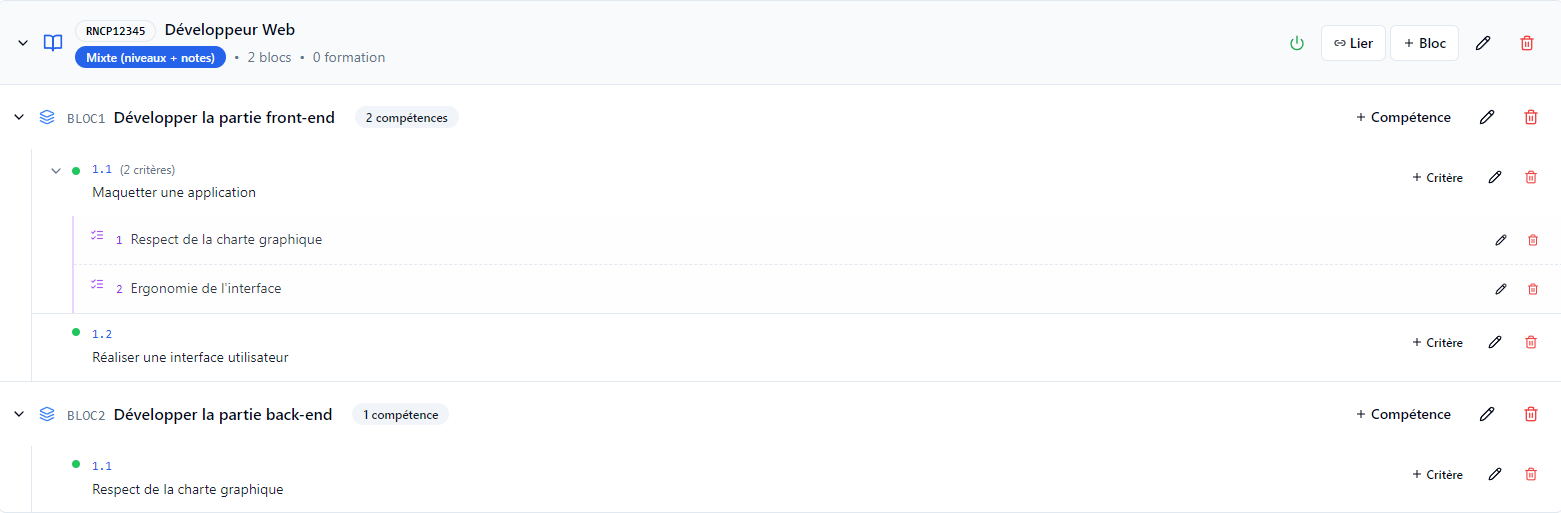Add a new block with the Bloc button
Screen dimensions: 1561x513
[1424, 43]
